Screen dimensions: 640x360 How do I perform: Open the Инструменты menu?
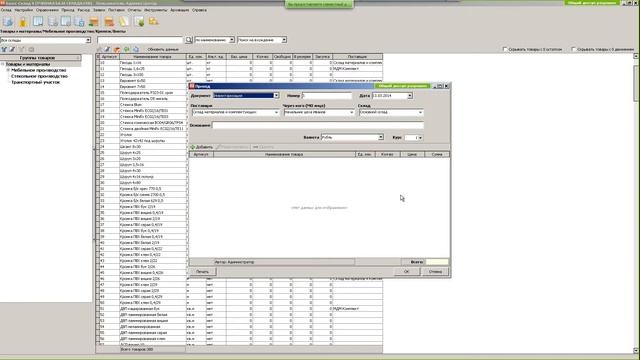156,10
